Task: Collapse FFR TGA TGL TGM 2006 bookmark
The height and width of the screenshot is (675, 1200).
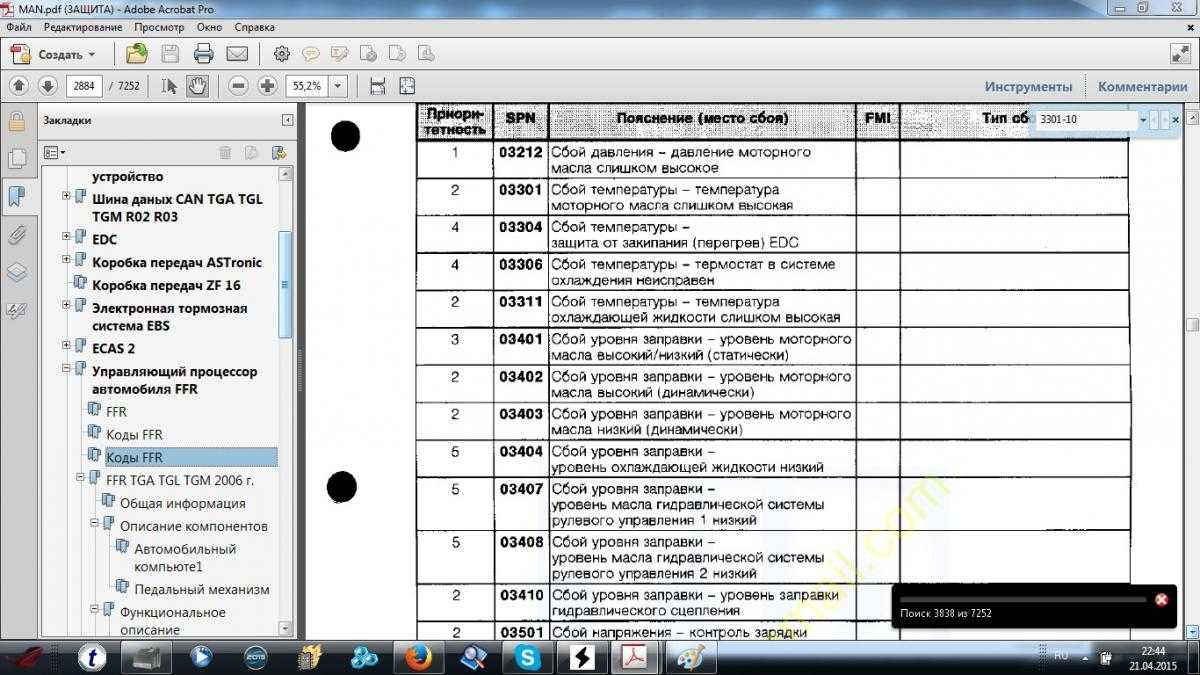Action: pyautogui.click(x=80, y=477)
